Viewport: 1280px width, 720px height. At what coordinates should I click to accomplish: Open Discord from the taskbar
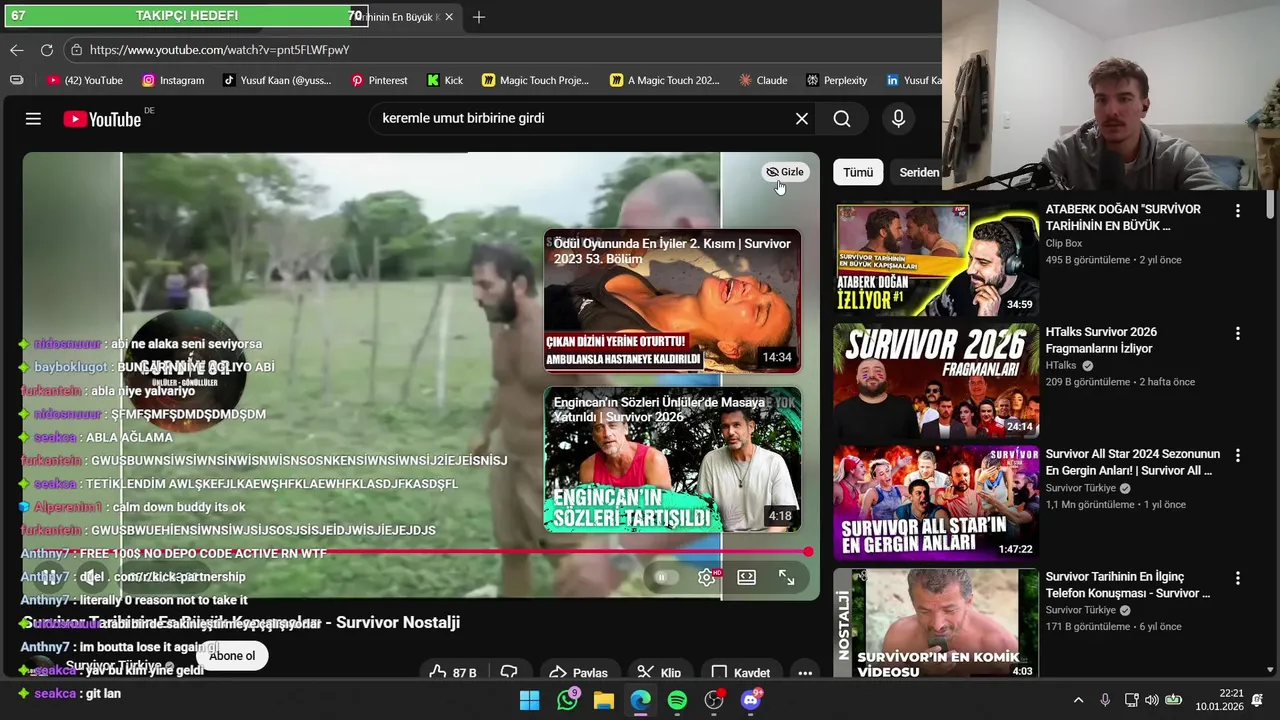click(x=751, y=700)
